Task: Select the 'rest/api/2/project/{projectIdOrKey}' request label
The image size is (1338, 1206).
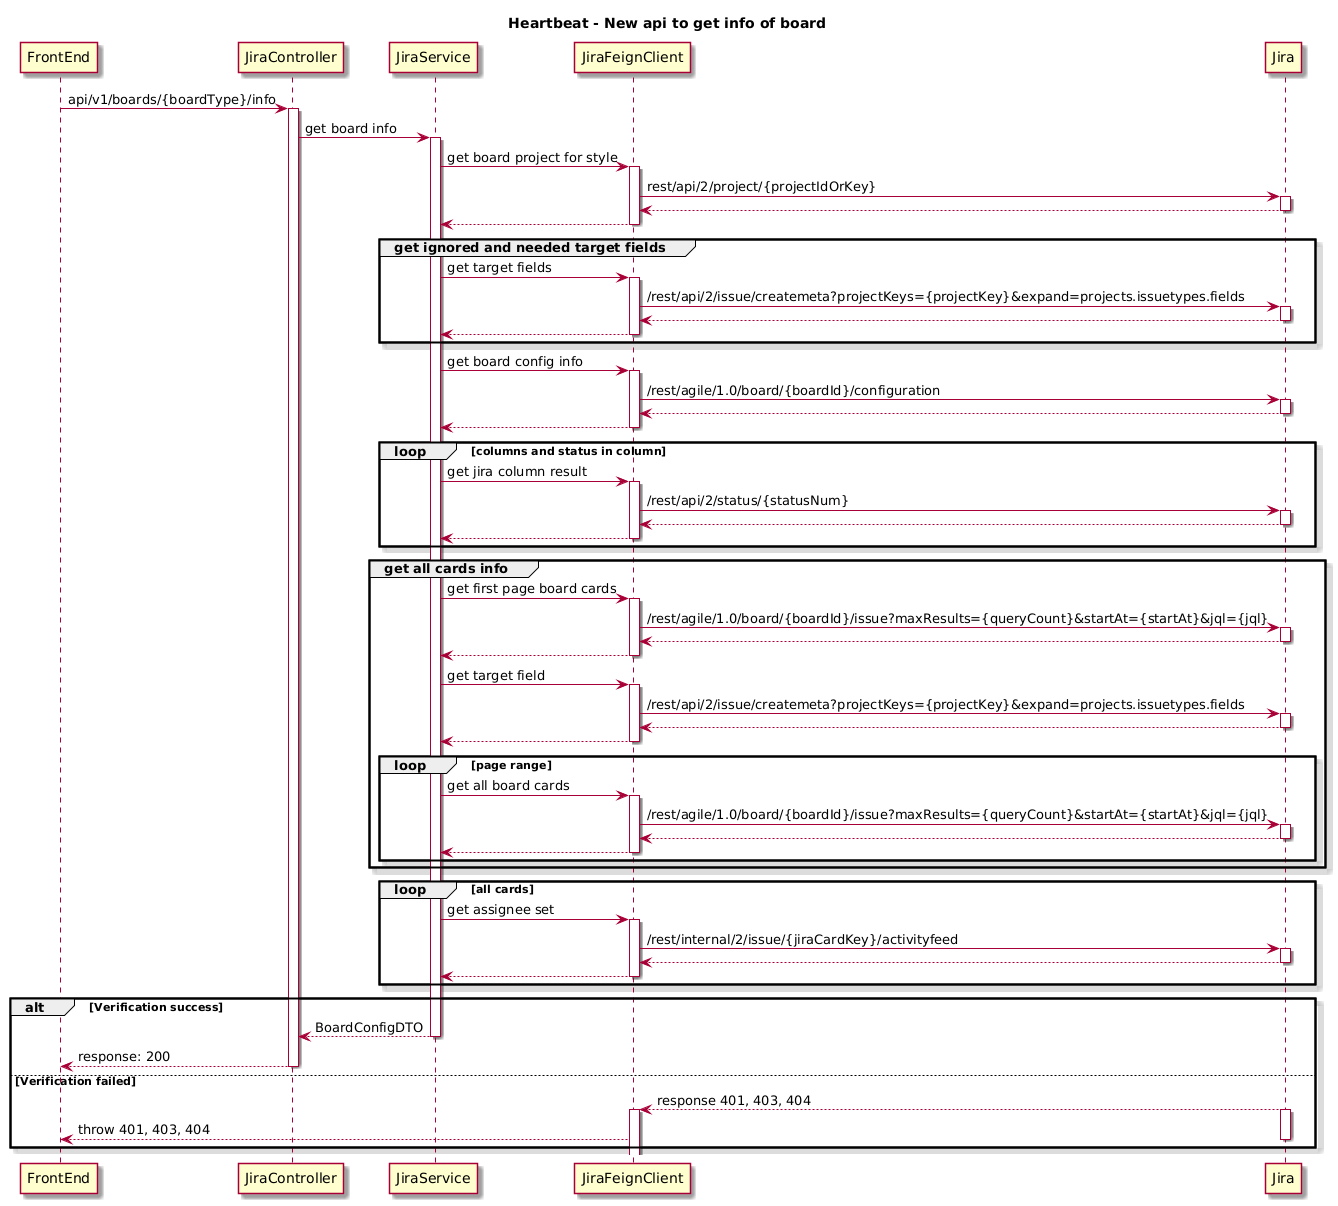Action: [761, 187]
